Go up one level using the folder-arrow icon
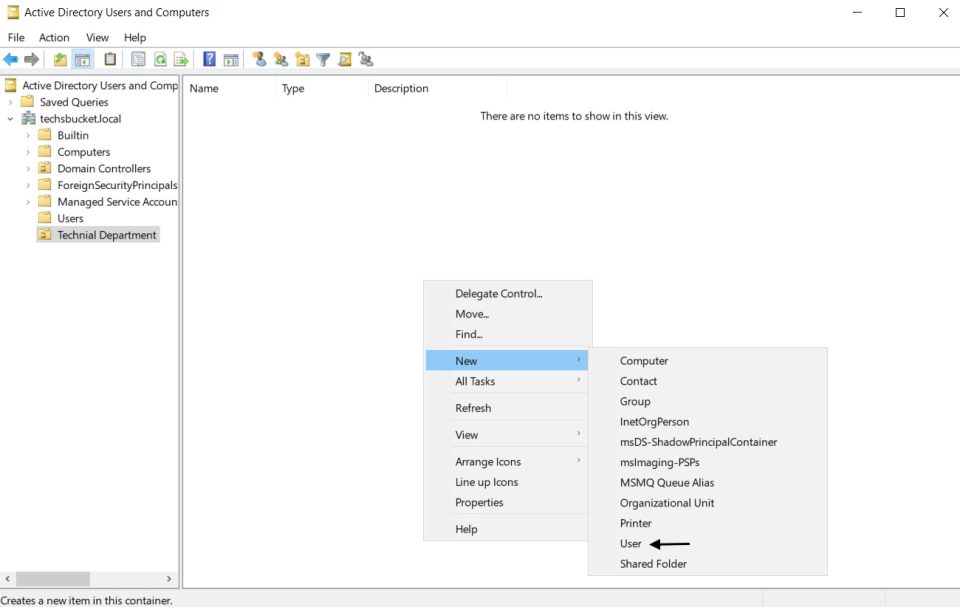The height and width of the screenshot is (607, 960). tap(60, 59)
